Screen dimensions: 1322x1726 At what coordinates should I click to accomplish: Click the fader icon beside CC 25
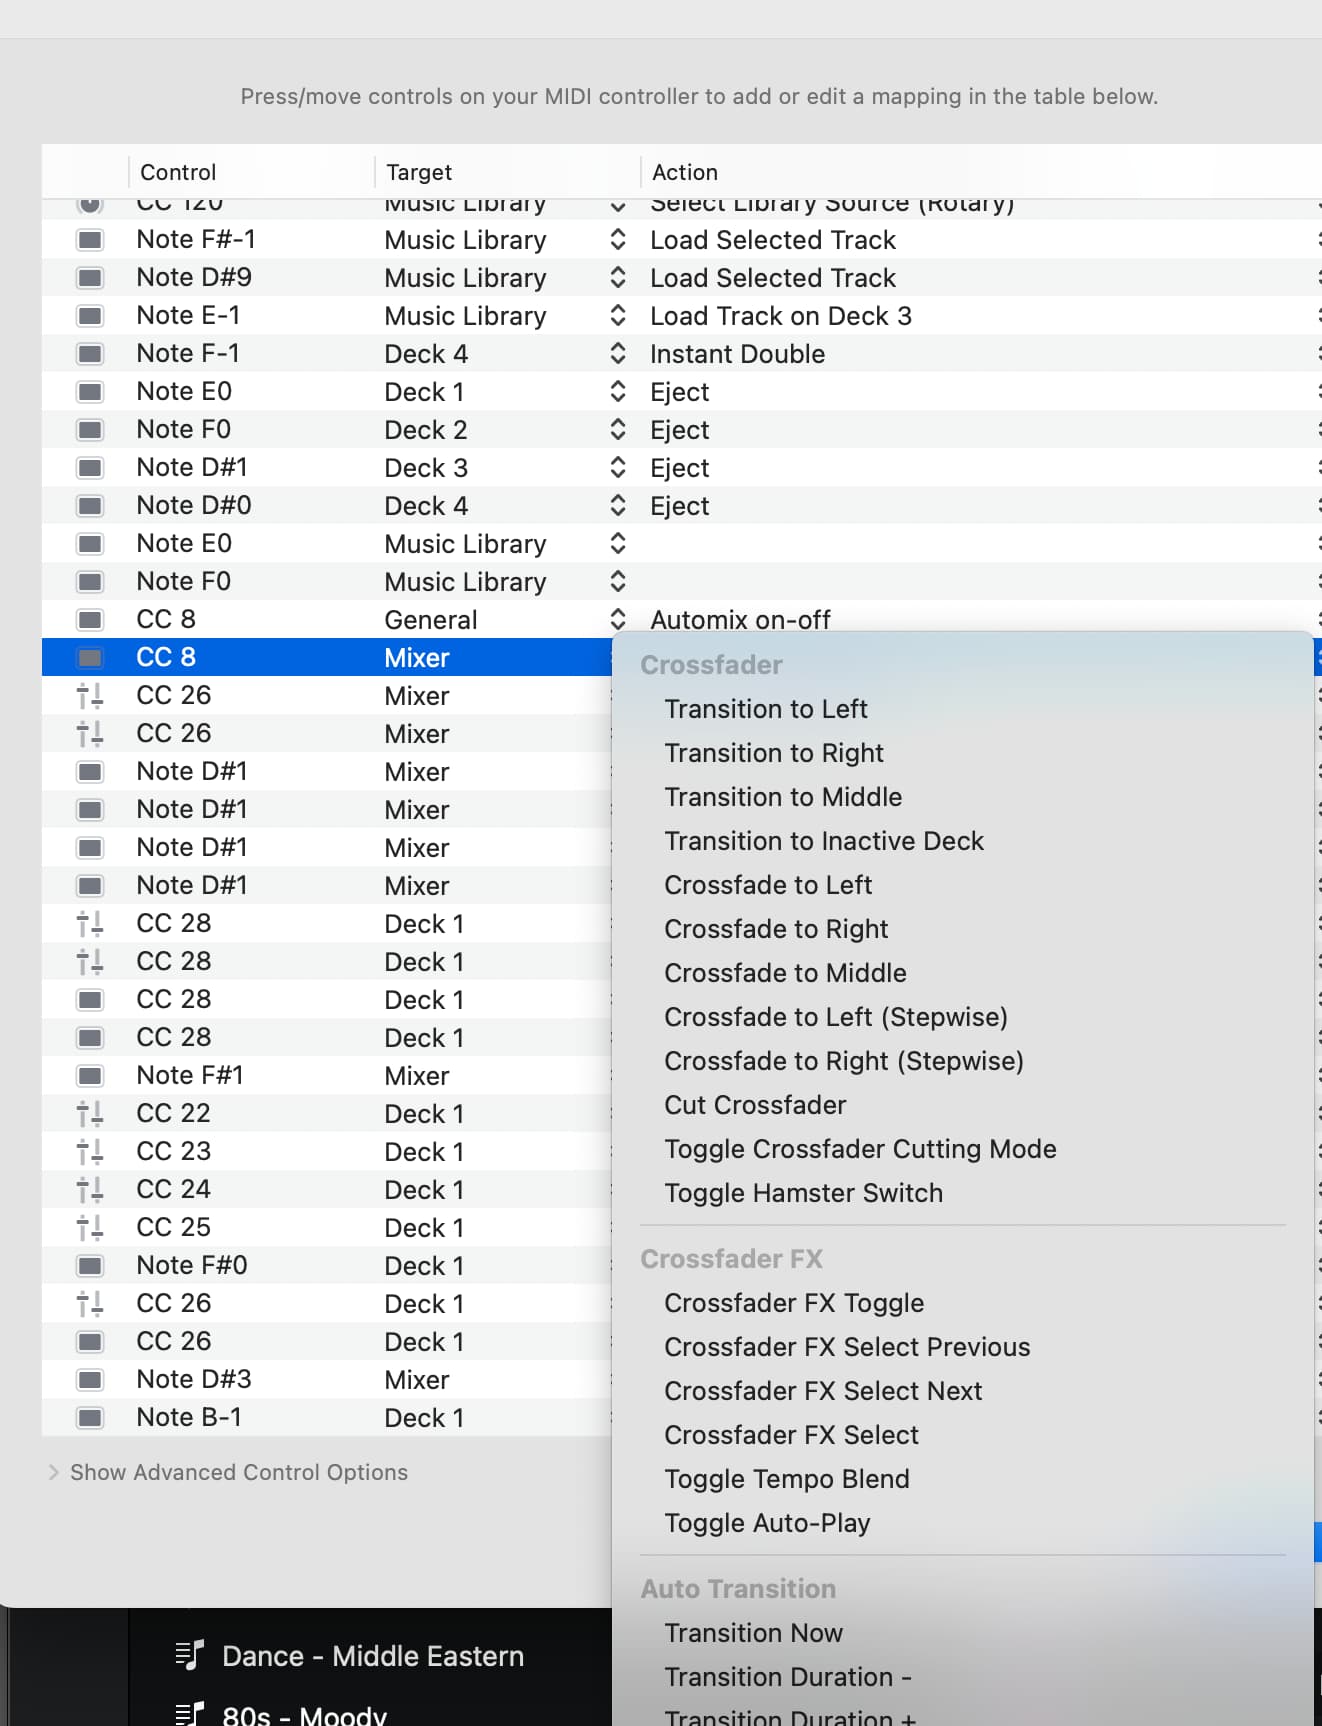(90, 1228)
